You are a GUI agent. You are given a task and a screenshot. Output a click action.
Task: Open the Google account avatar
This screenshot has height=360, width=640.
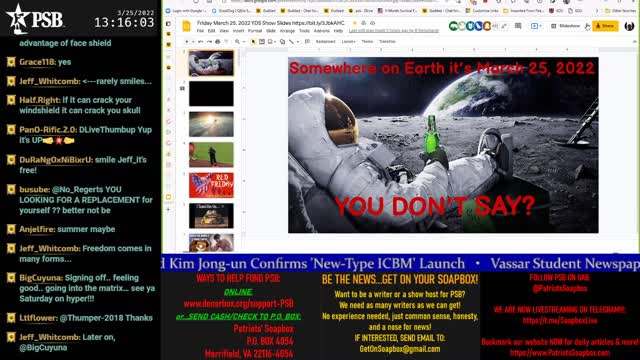[x=629, y=26]
